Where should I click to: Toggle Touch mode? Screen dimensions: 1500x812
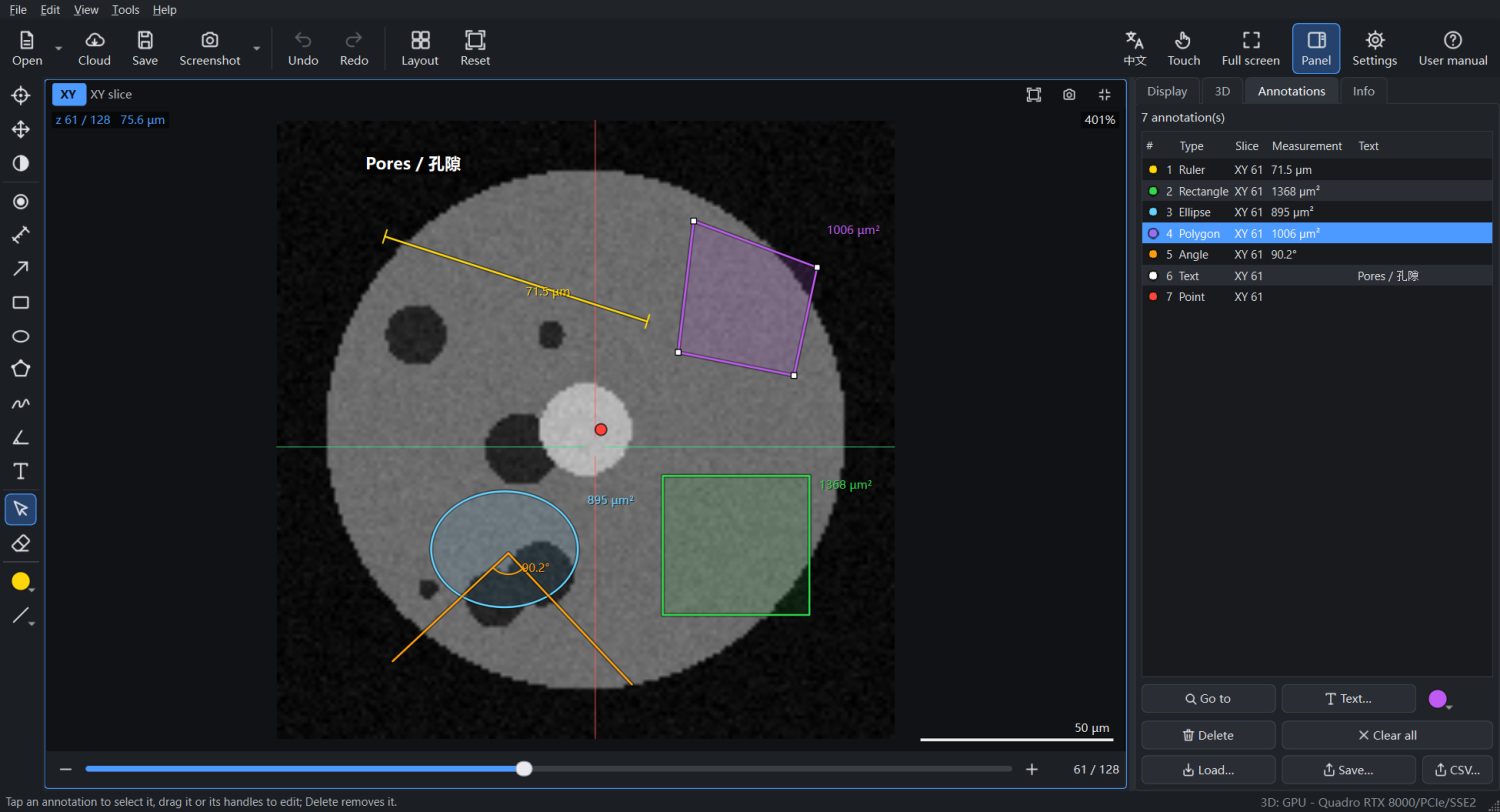pos(1184,48)
